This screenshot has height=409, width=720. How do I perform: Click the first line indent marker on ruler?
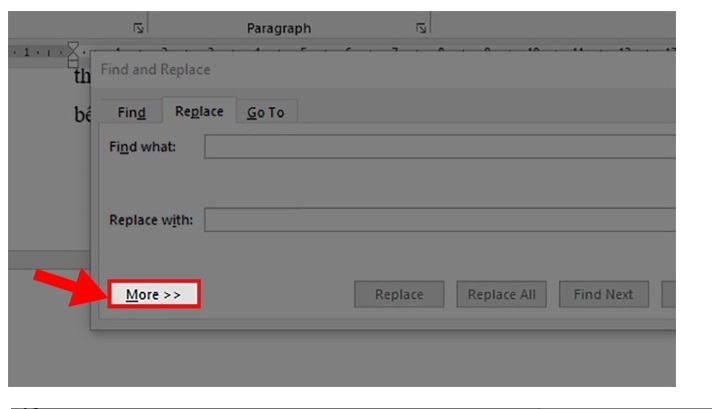(72, 46)
